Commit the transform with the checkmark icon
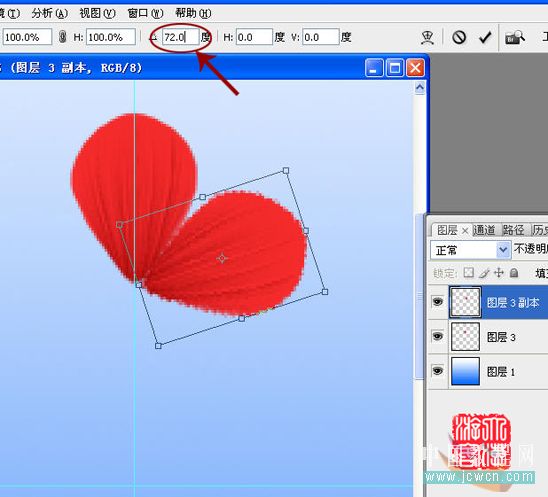548x497 pixels. (485, 37)
